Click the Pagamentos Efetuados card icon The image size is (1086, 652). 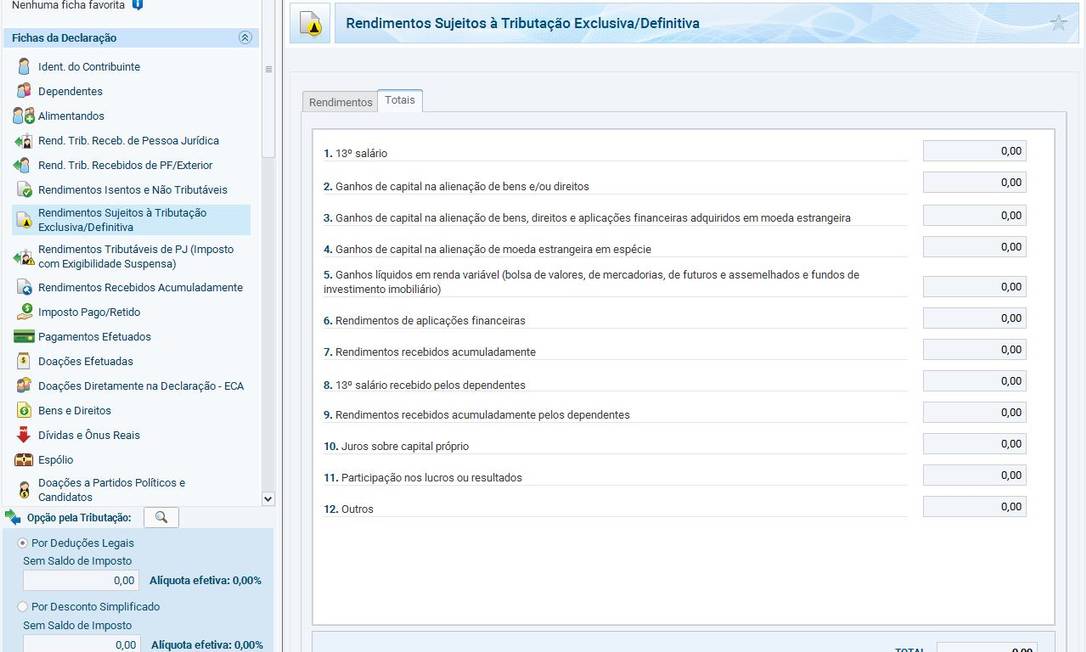click(24, 337)
